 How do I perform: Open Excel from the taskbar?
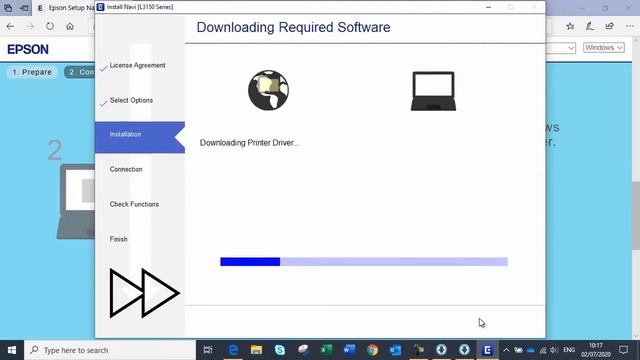pyautogui.click(x=326, y=350)
